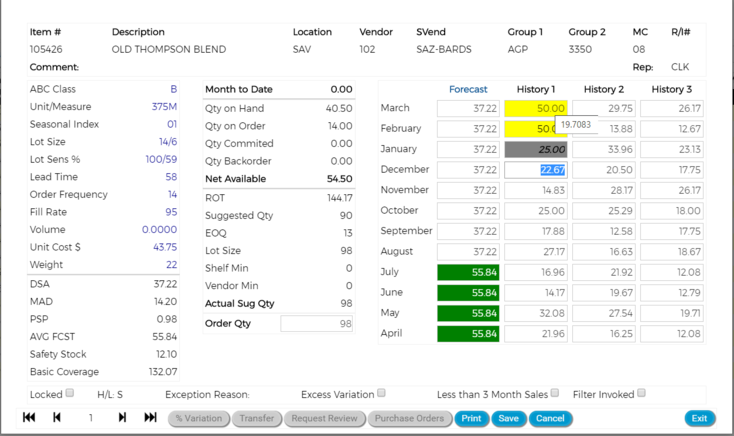Enable the Excess Variation checkbox
The width and height of the screenshot is (734, 436).
tap(381, 394)
